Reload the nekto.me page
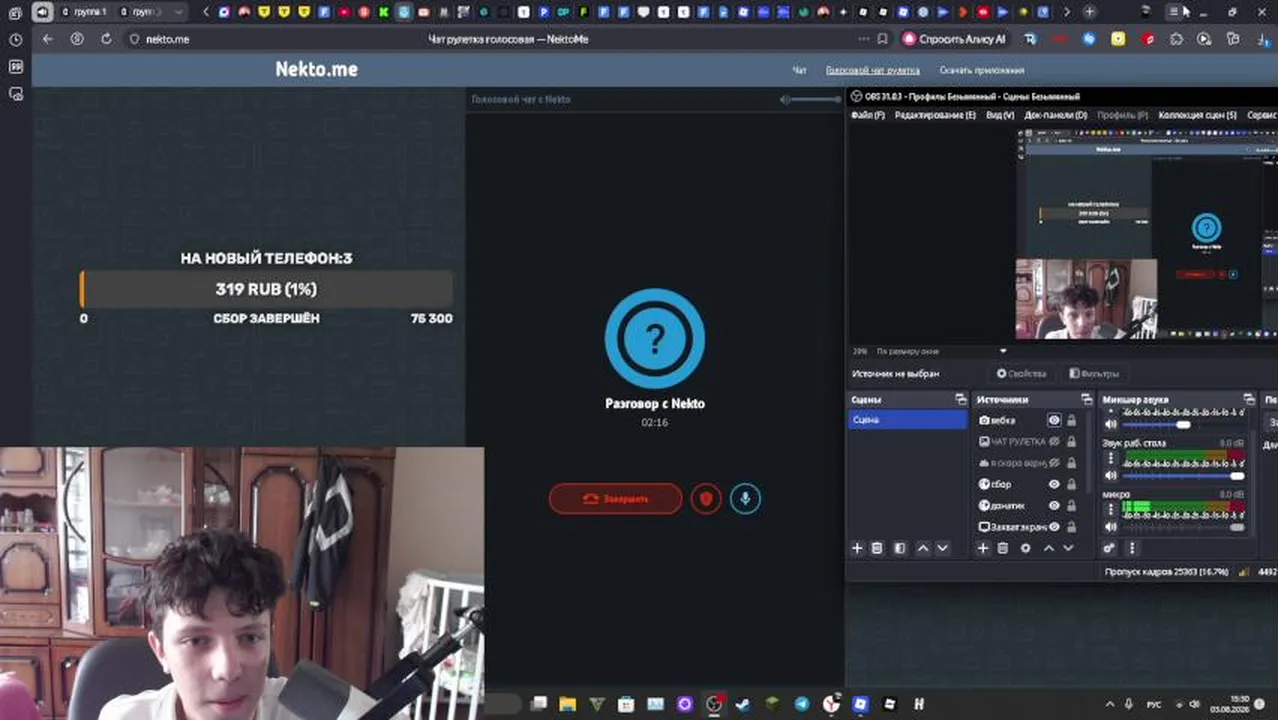The image size is (1278, 720). click(106, 39)
